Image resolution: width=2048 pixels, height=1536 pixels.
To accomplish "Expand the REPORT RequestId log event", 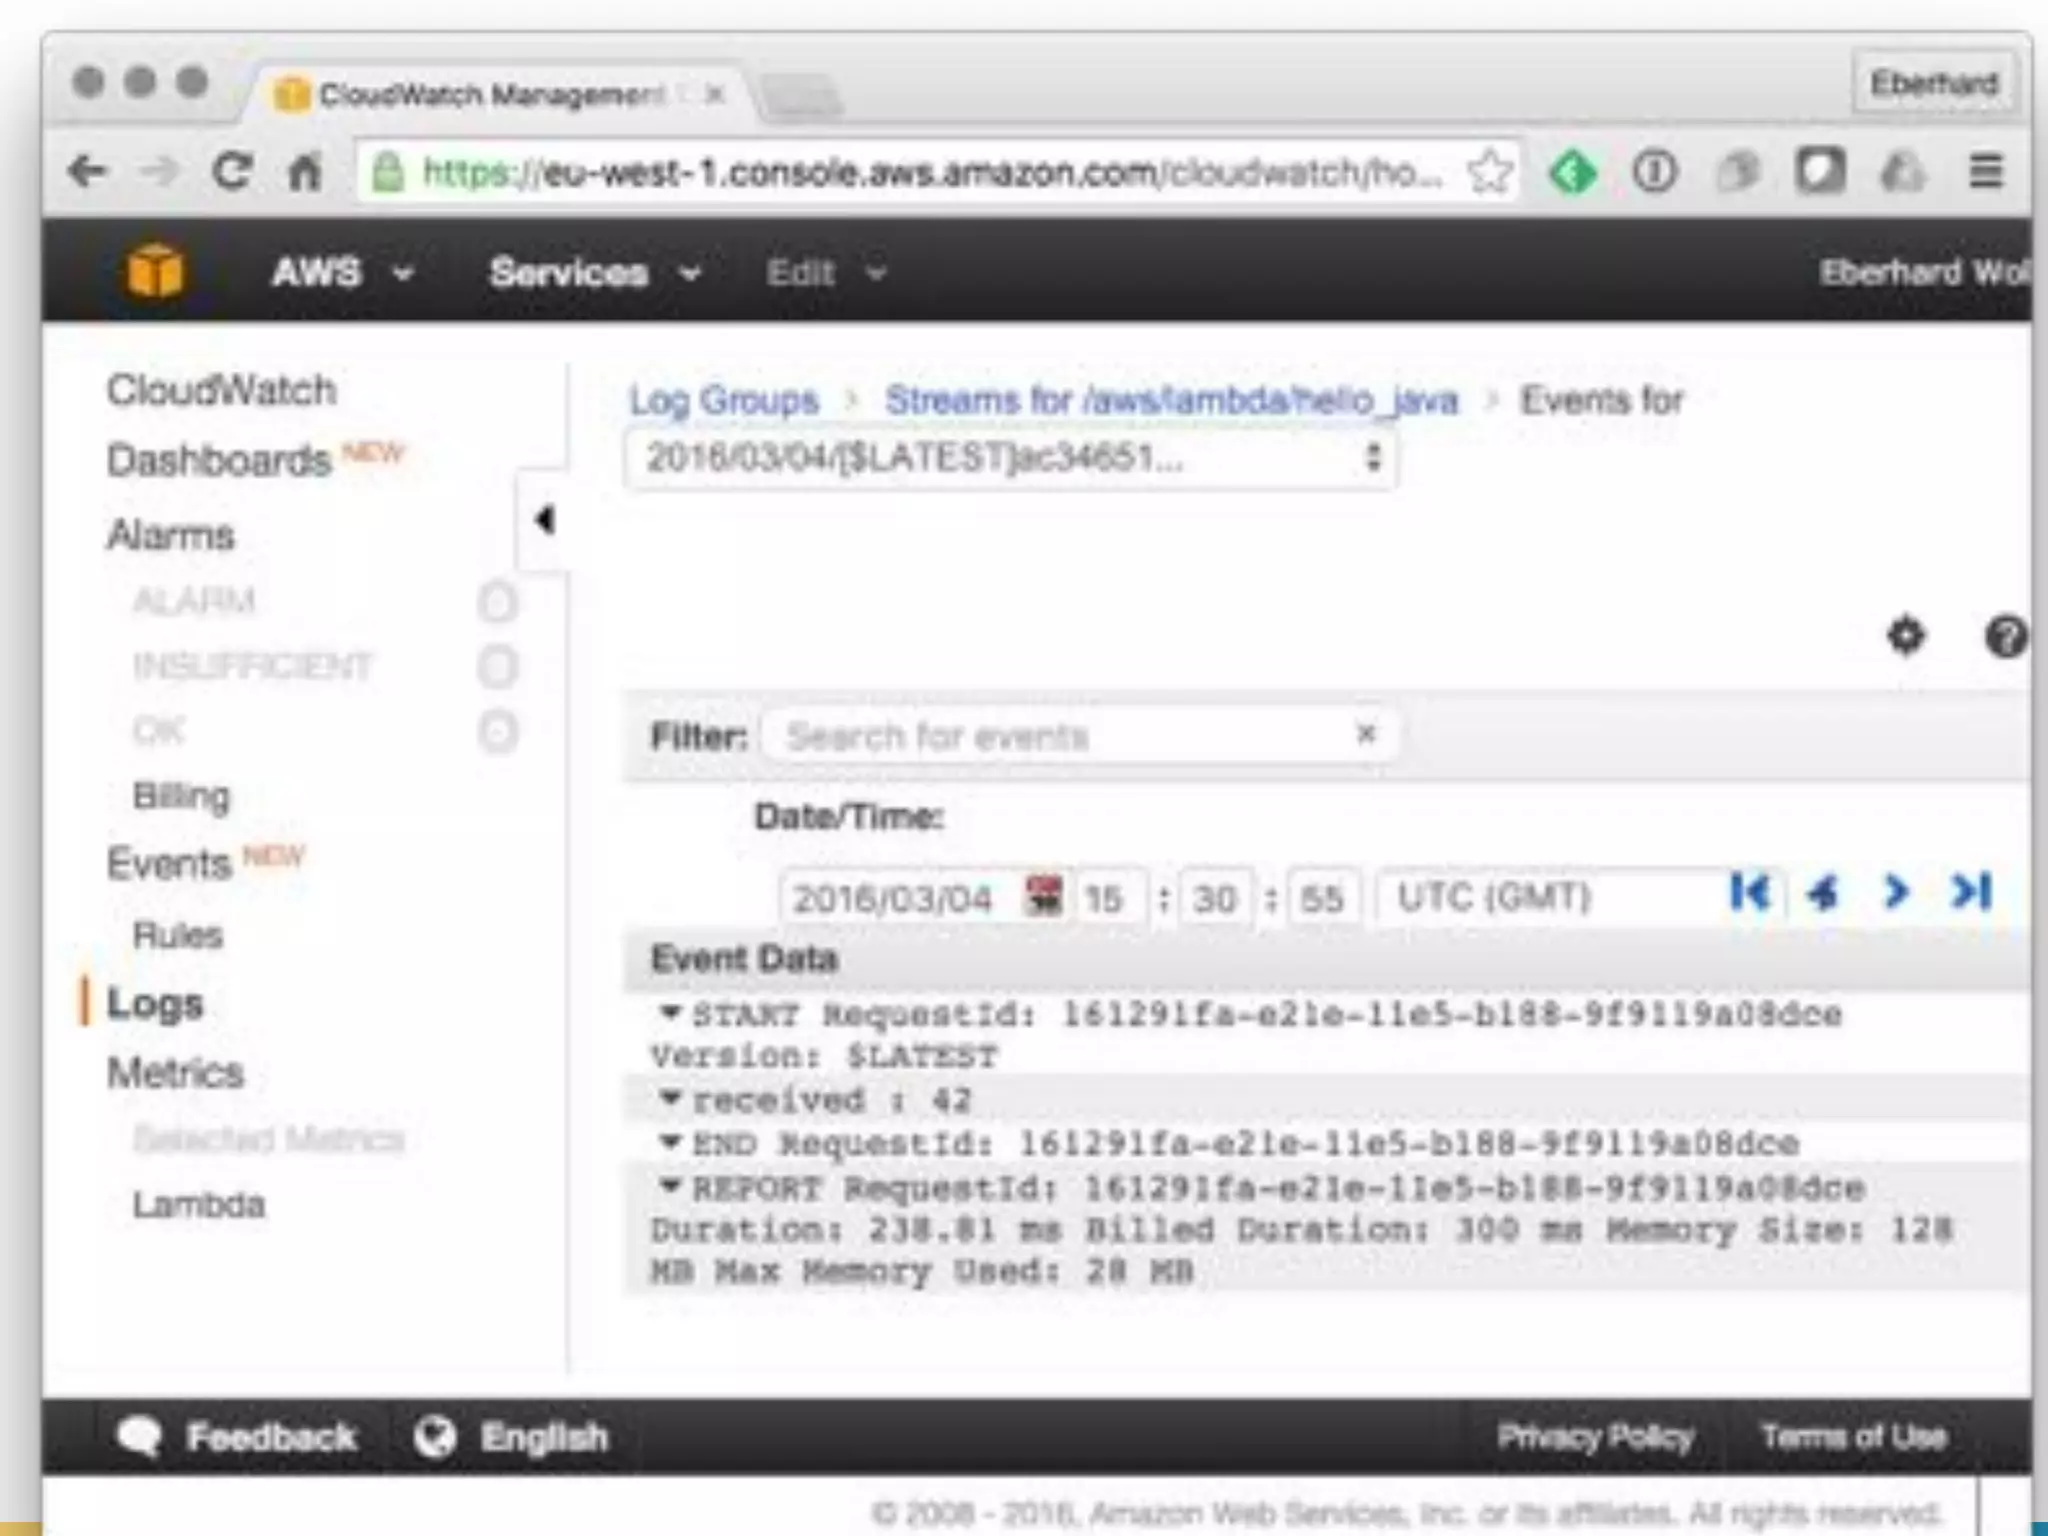I will tap(670, 1187).
